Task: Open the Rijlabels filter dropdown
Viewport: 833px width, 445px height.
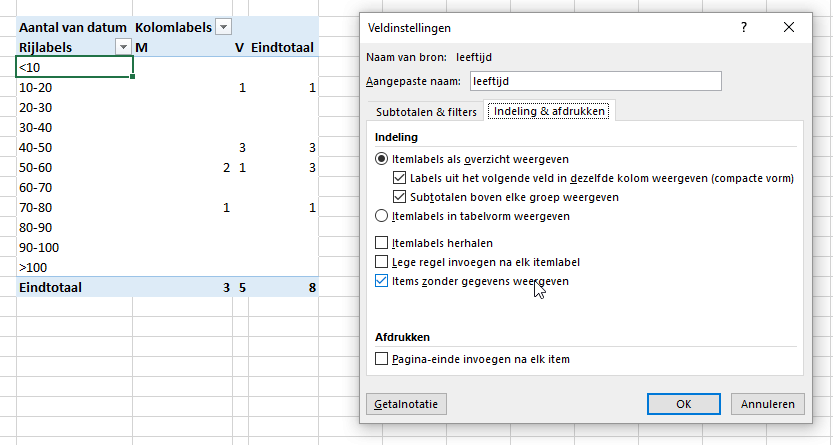Action: tap(124, 47)
